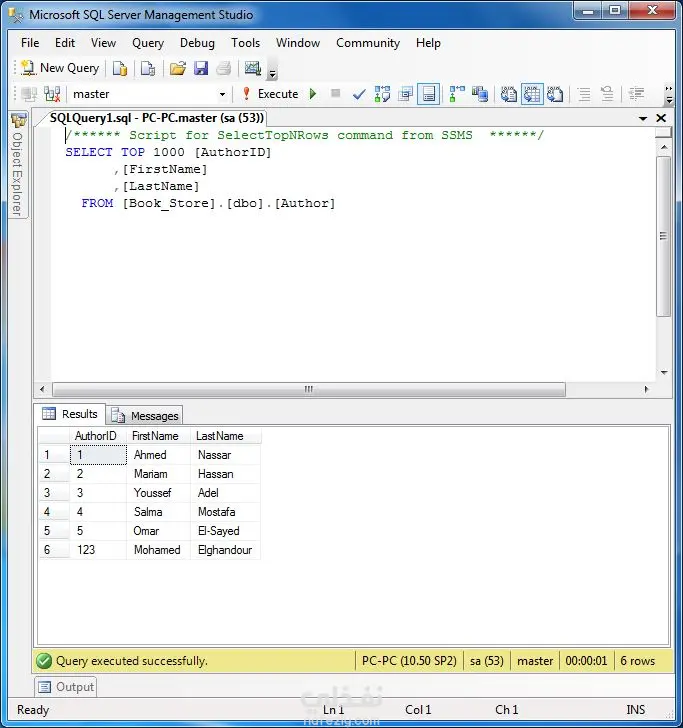Select the cell containing Youssef

(x=158, y=493)
